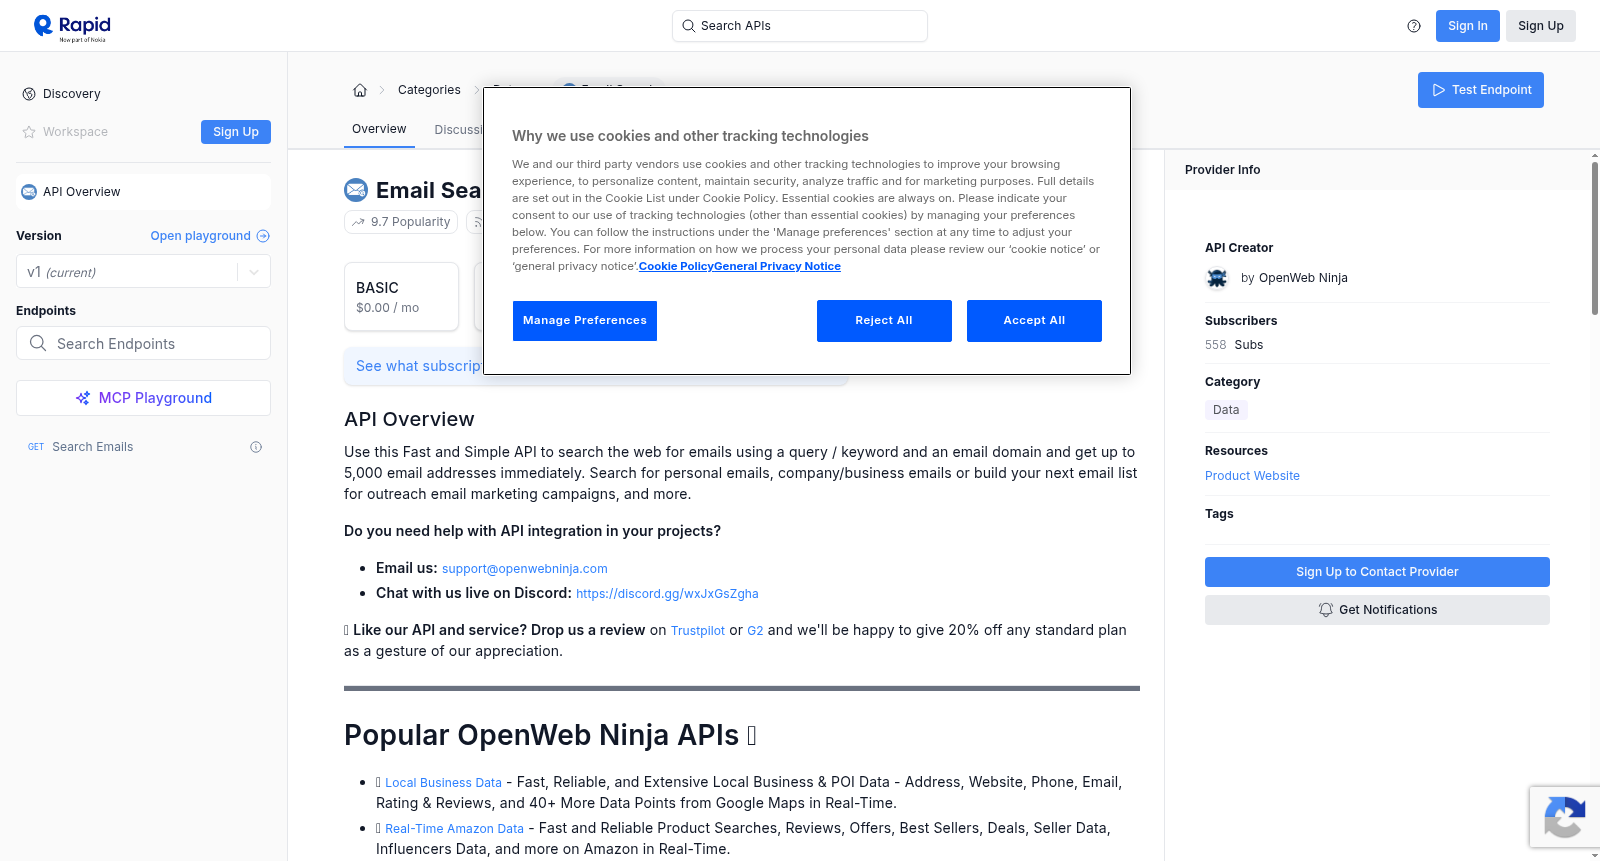Click the reCAPTCHA badge
The image size is (1600, 861).
[x=1564, y=817]
